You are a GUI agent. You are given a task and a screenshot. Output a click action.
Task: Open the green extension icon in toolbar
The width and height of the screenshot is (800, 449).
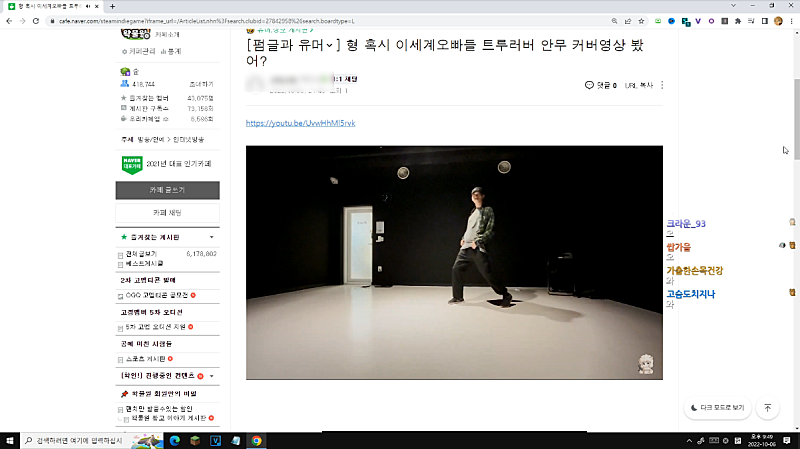(x=658, y=21)
